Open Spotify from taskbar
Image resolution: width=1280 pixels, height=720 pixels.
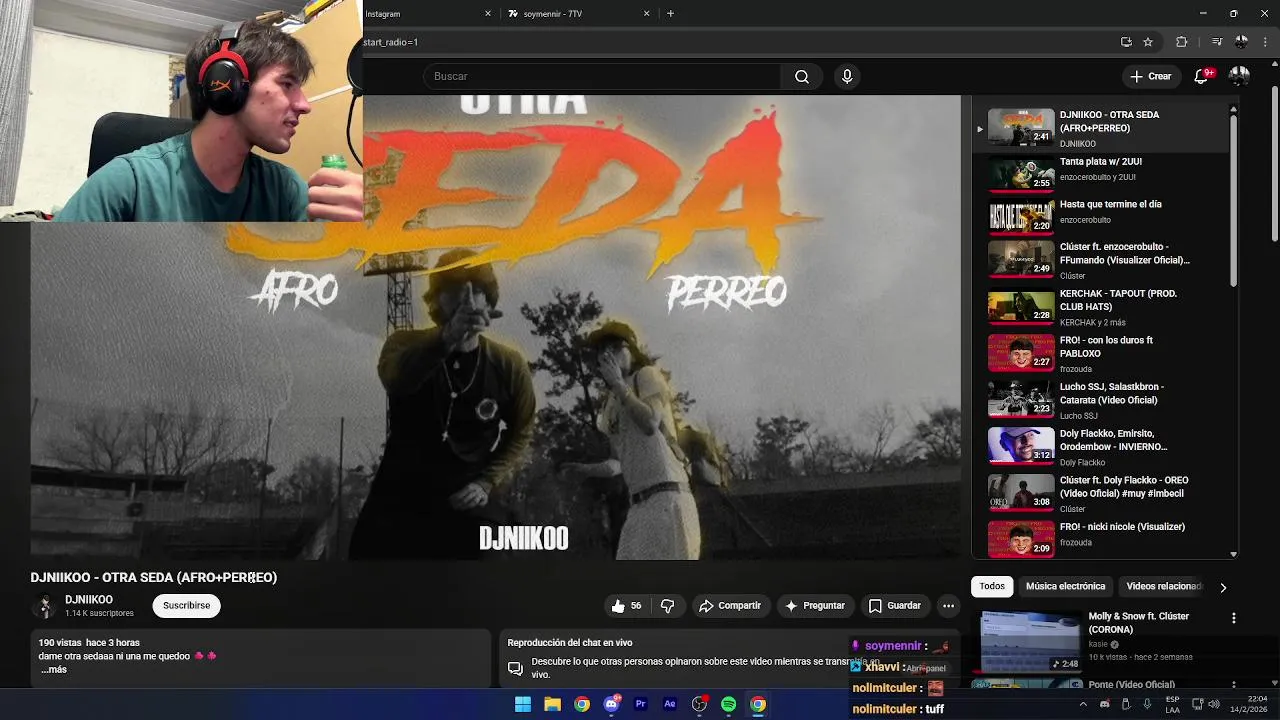tap(729, 704)
